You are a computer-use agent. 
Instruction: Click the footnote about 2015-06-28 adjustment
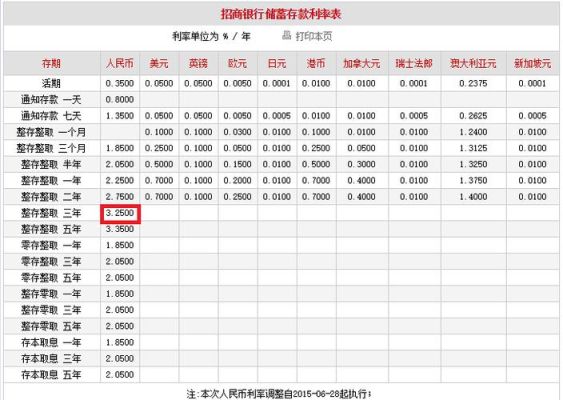pos(279,394)
